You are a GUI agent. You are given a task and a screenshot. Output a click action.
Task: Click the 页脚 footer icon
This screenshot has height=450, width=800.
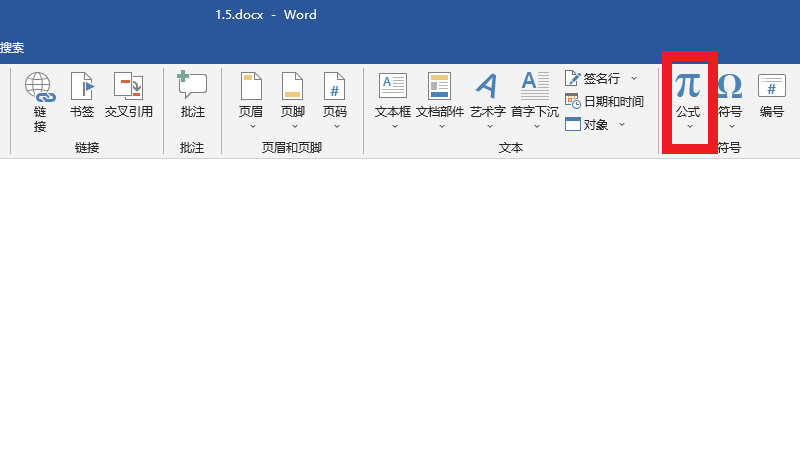(293, 87)
